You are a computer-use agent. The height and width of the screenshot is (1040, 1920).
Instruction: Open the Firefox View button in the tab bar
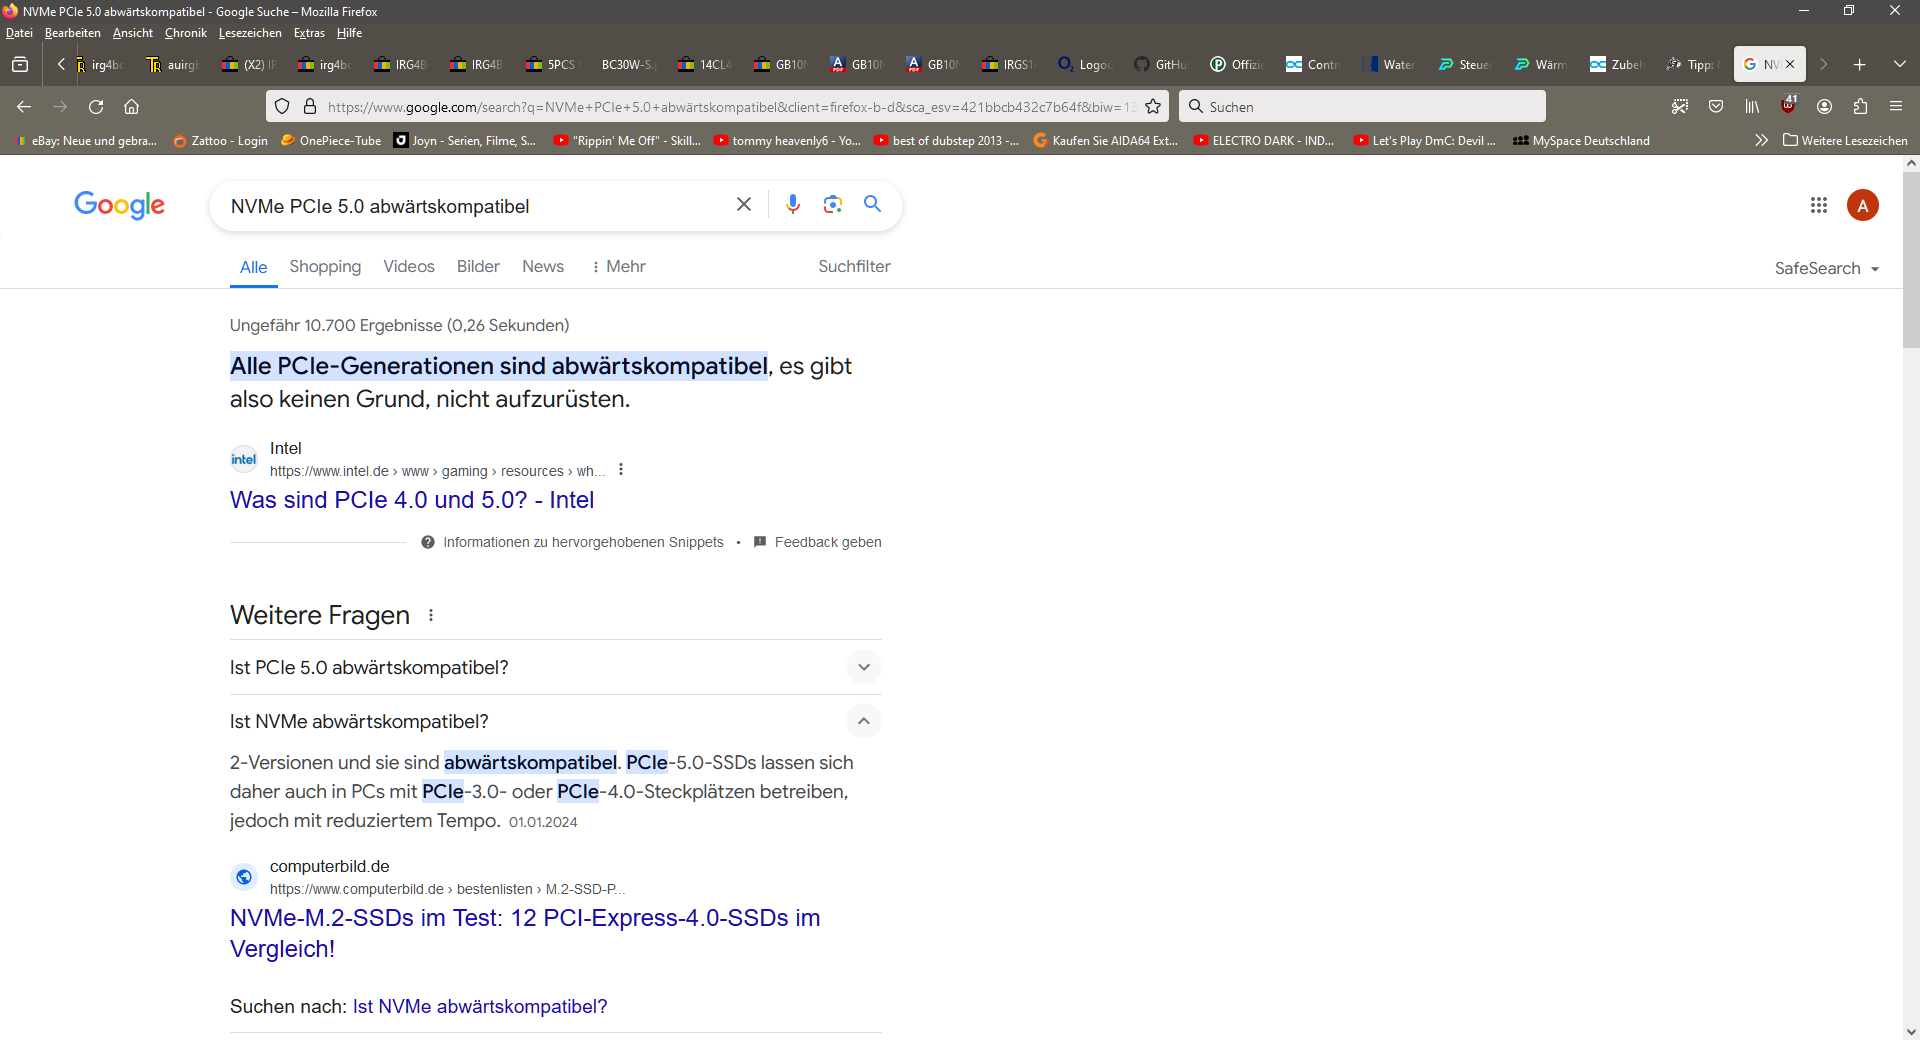(x=19, y=64)
